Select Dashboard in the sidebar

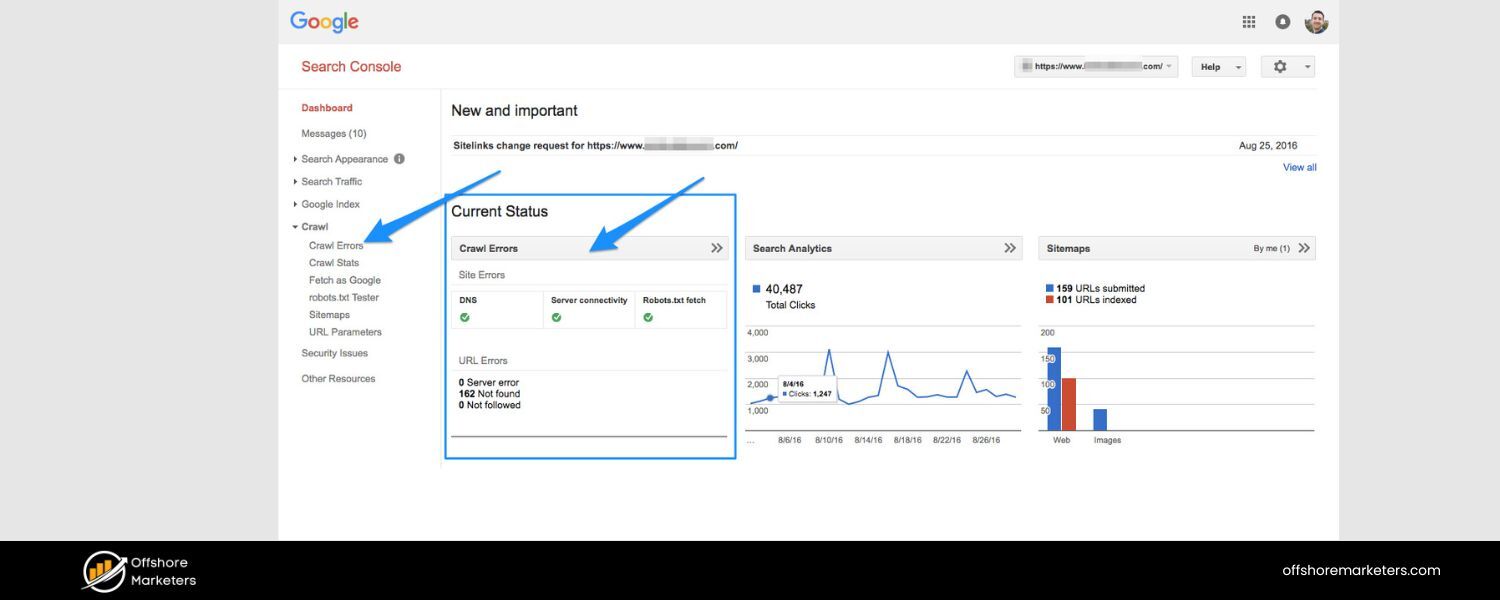(x=327, y=107)
